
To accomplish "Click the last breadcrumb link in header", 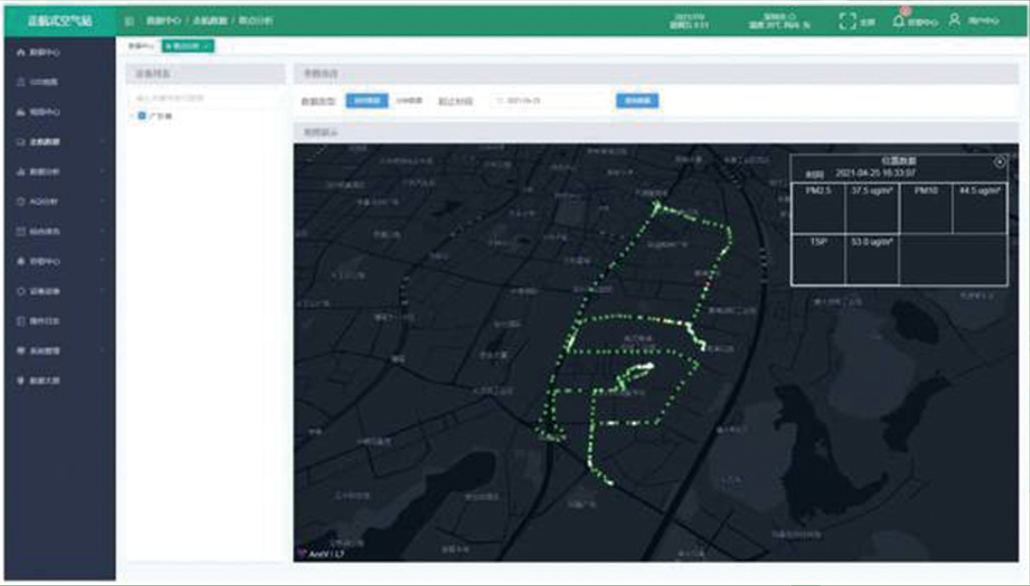I will 256,21.
